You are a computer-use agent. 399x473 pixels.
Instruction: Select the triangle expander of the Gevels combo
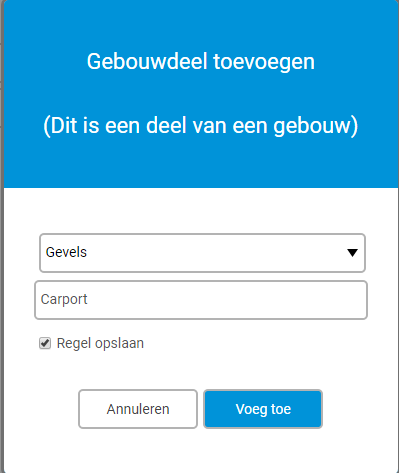352,253
